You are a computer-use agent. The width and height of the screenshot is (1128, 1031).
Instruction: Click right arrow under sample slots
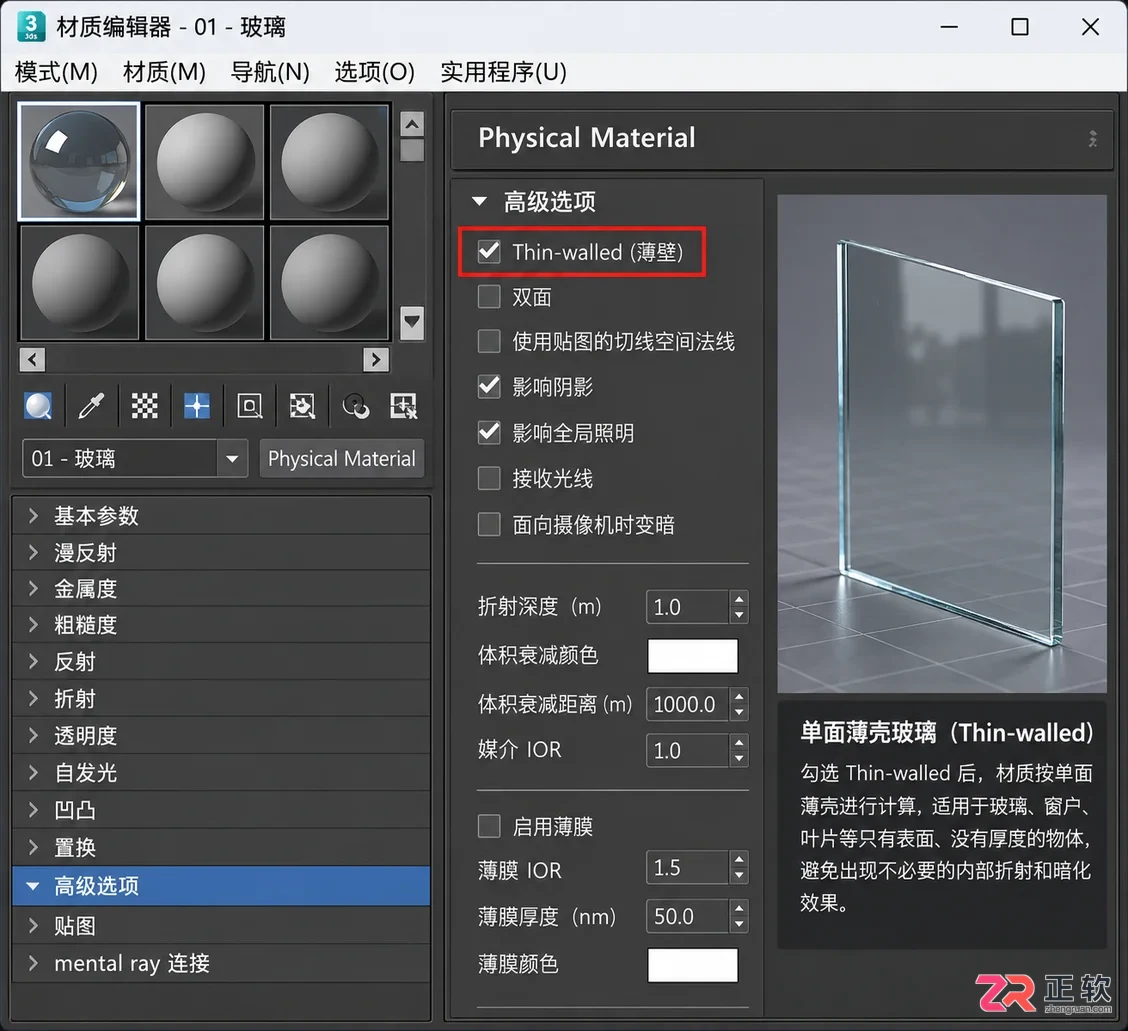click(x=376, y=359)
